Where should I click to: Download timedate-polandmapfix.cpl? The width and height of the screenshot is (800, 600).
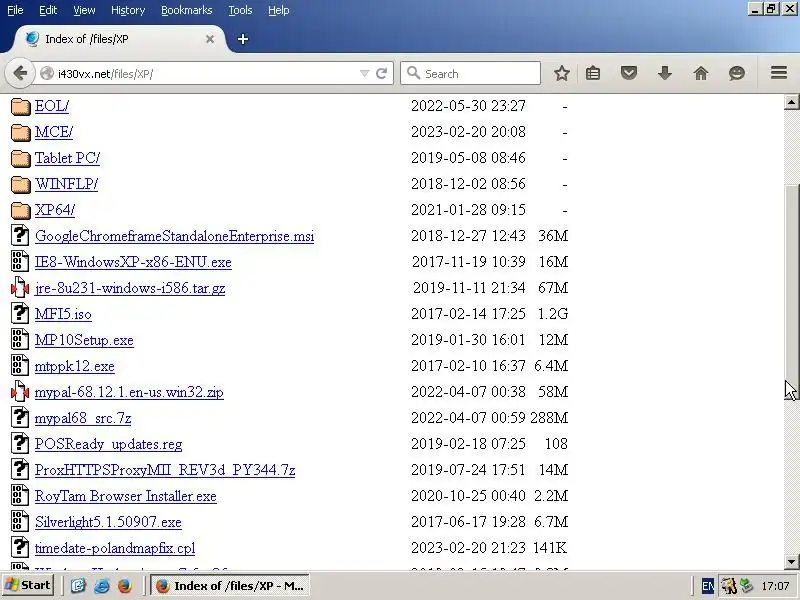(115, 548)
